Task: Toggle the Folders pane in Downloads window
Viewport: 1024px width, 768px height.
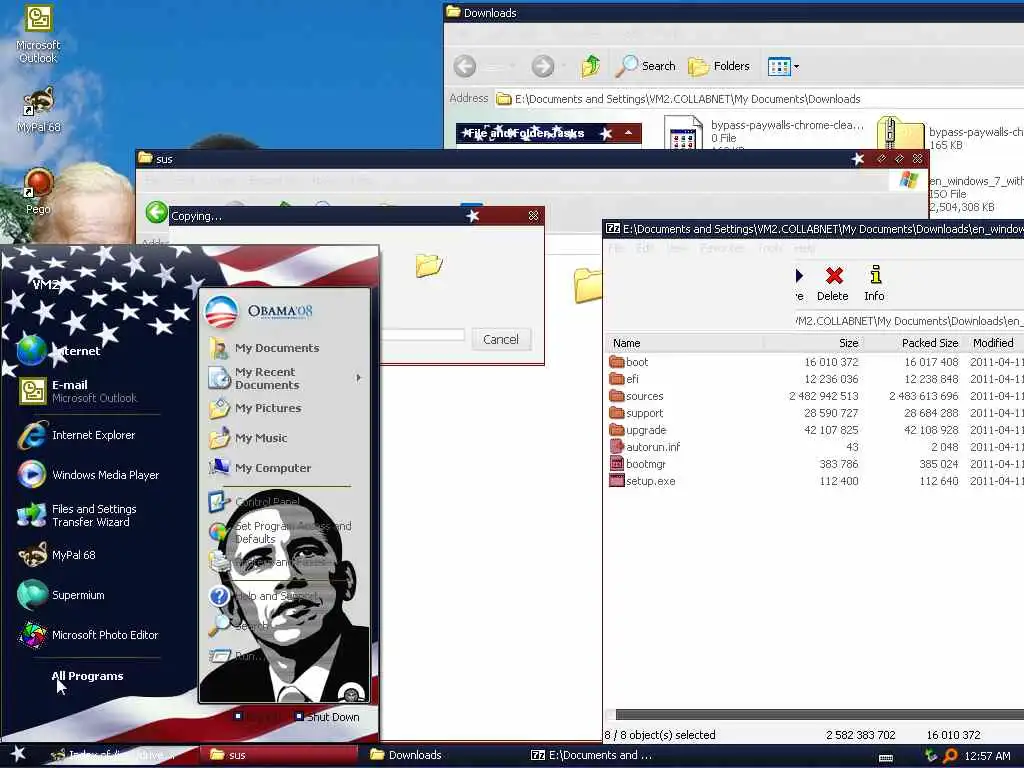Action: tap(718, 66)
